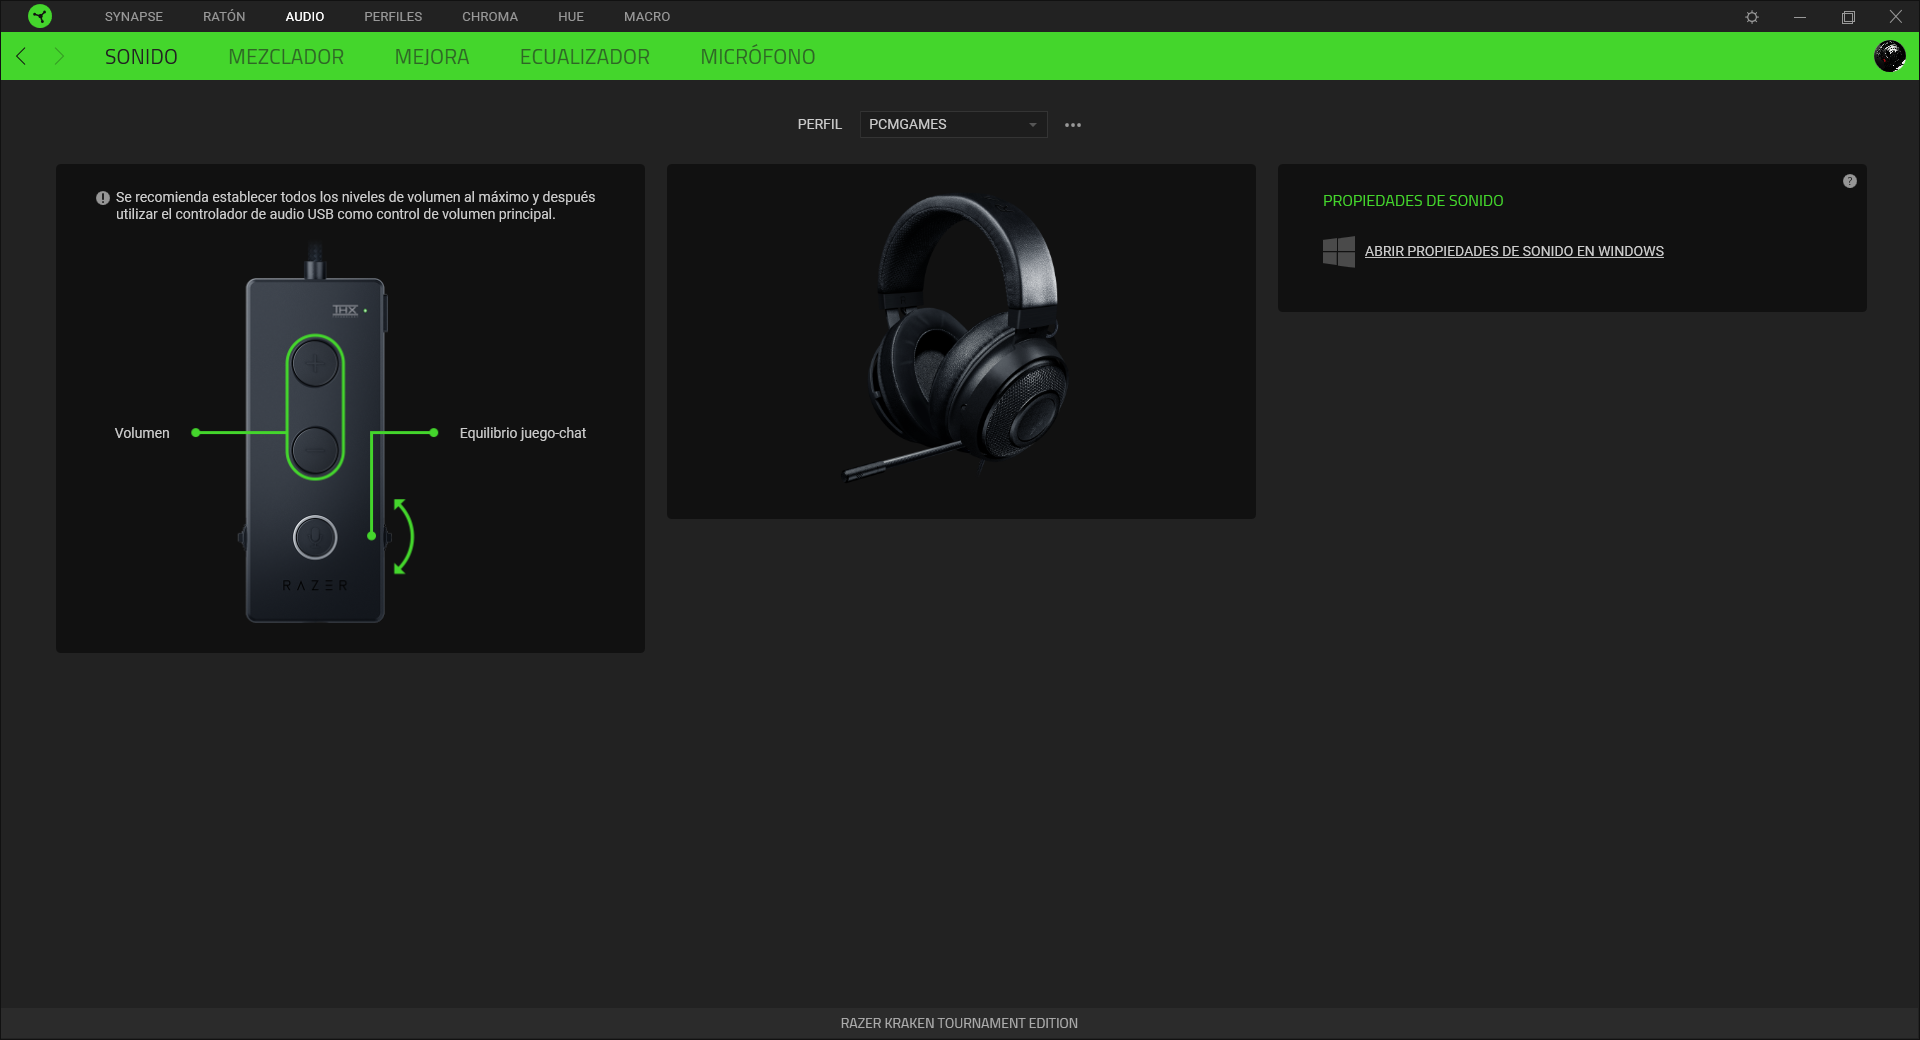
Task: Click the volume down button on controller diagram
Action: (x=315, y=450)
